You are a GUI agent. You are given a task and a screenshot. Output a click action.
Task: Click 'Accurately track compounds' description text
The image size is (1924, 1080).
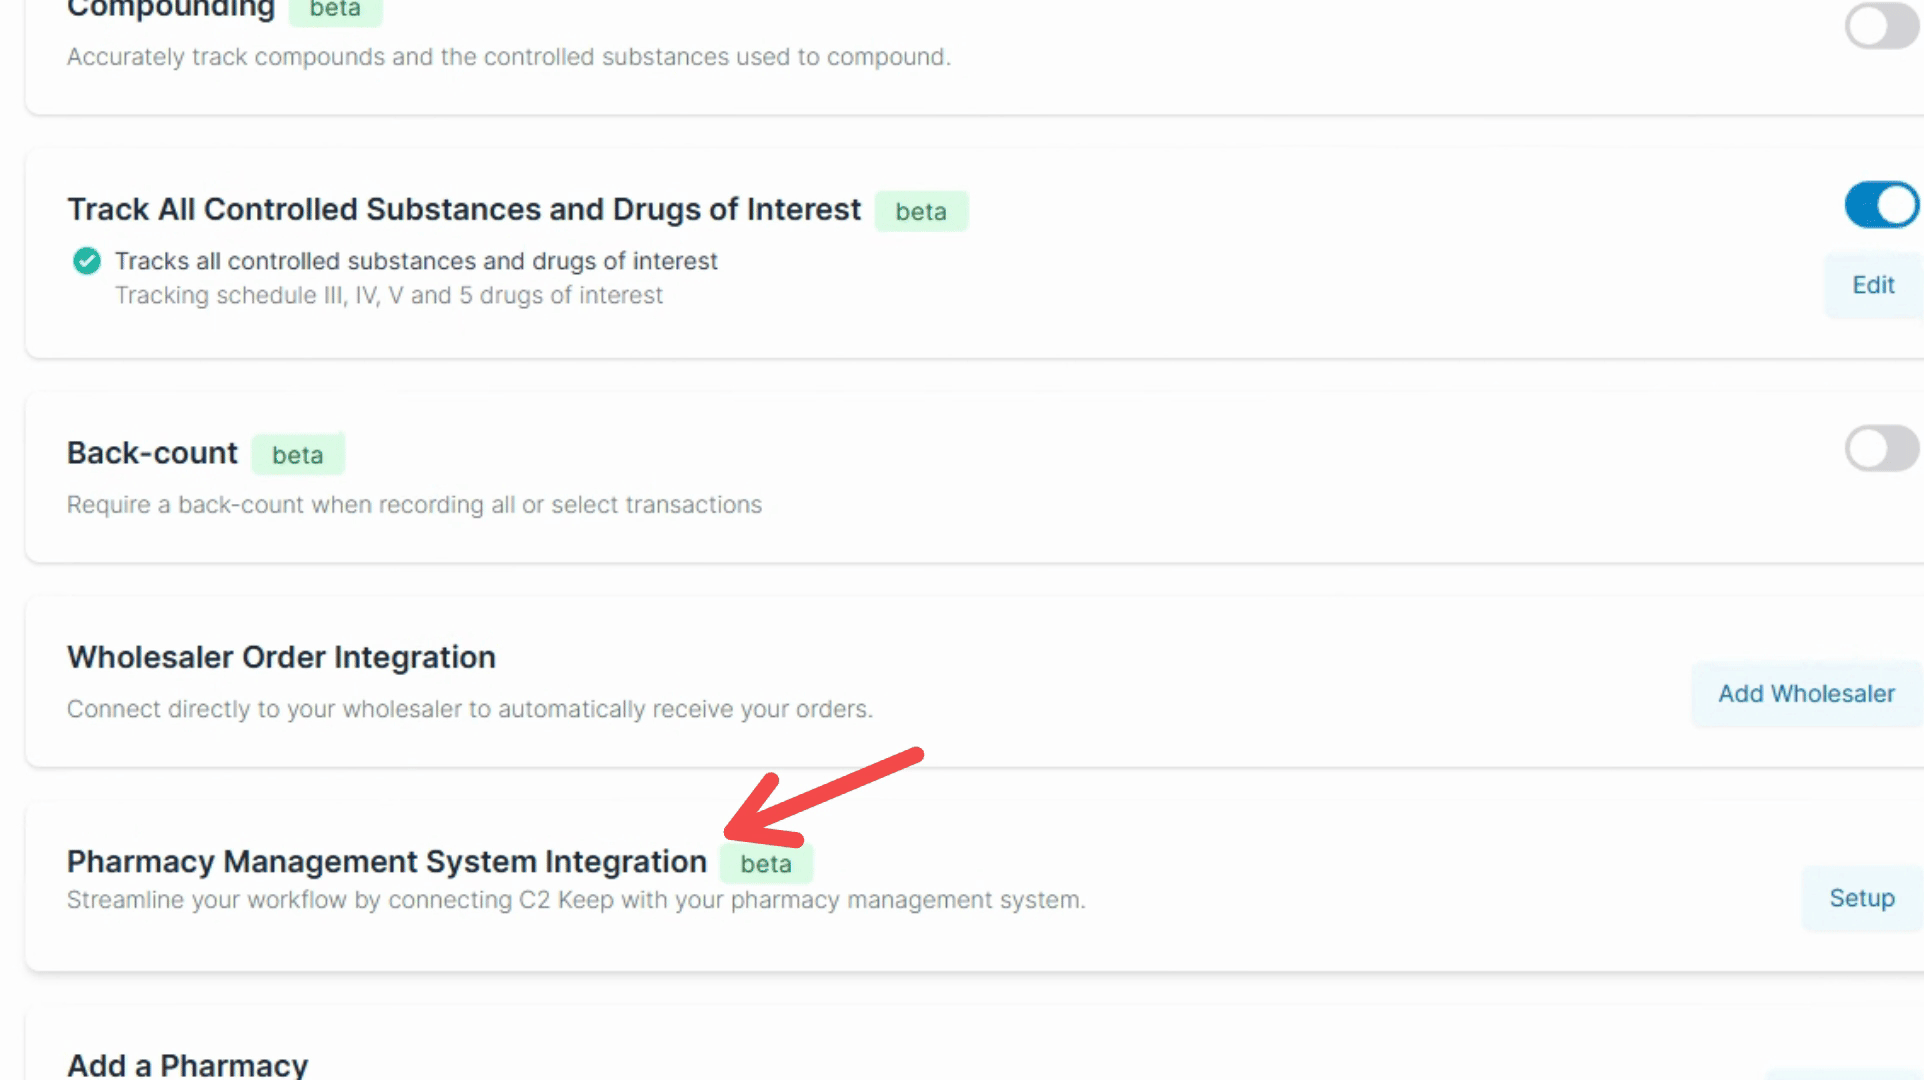[509, 57]
